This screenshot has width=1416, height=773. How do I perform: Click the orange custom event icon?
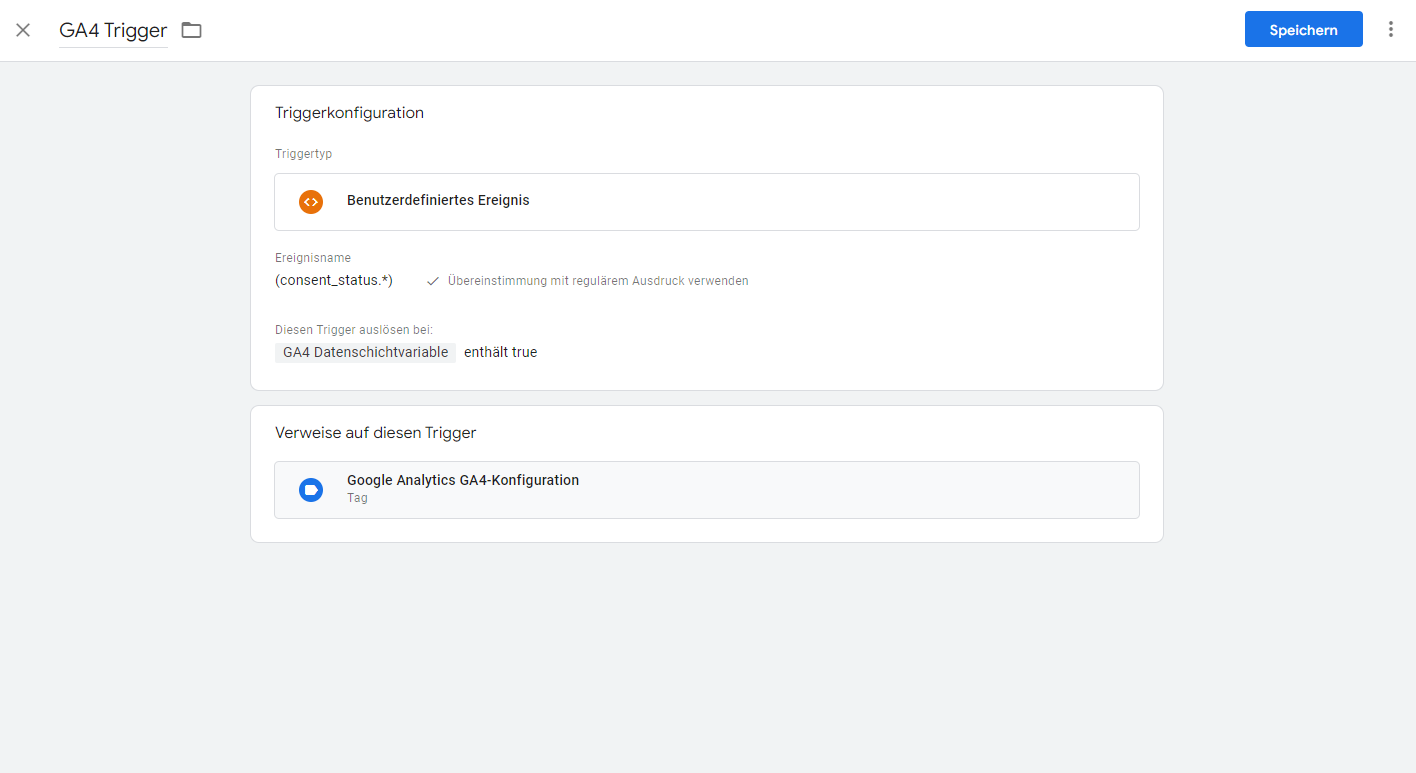(311, 201)
